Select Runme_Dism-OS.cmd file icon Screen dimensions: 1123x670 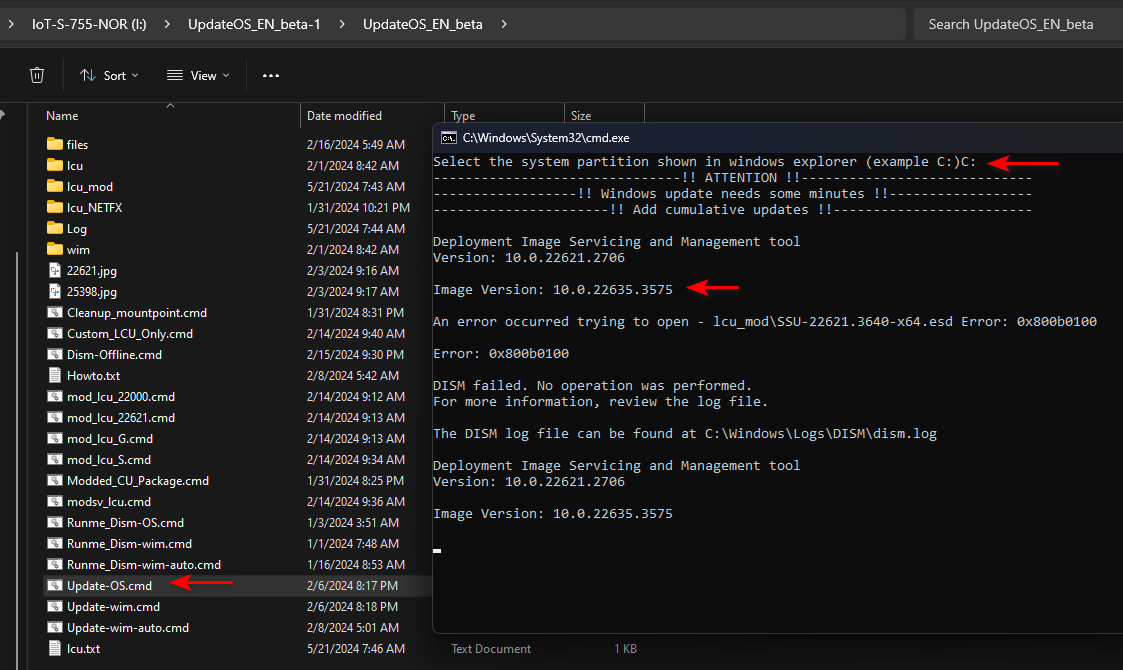(54, 522)
